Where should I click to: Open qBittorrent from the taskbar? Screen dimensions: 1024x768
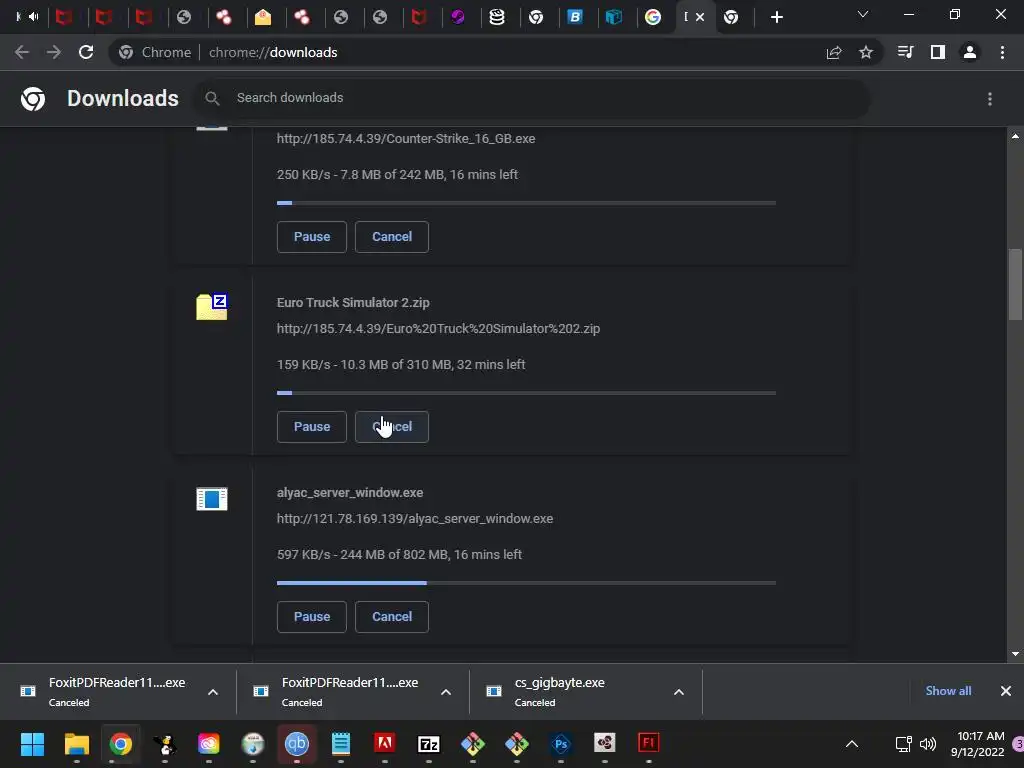(296, 744)
